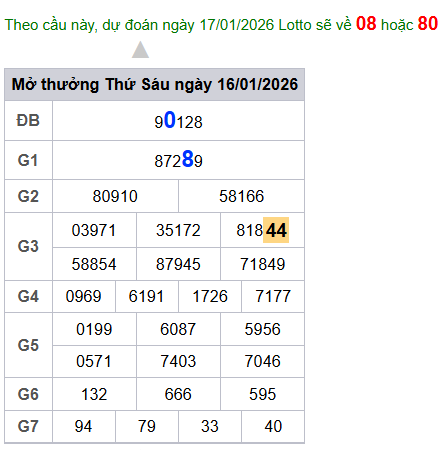Click the G3 row label
Image resolution: width=447 pixels, height=450 pixels.
28,246
